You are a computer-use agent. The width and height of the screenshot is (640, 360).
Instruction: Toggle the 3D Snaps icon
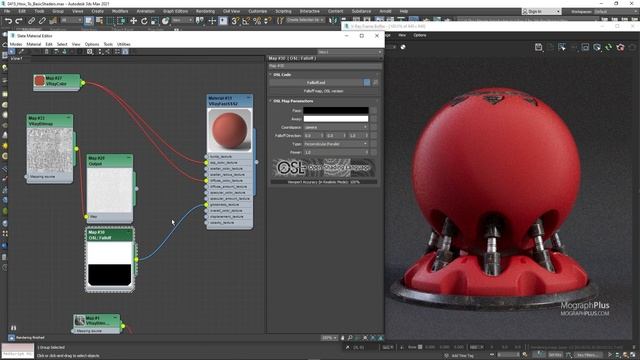pos(235,21)
